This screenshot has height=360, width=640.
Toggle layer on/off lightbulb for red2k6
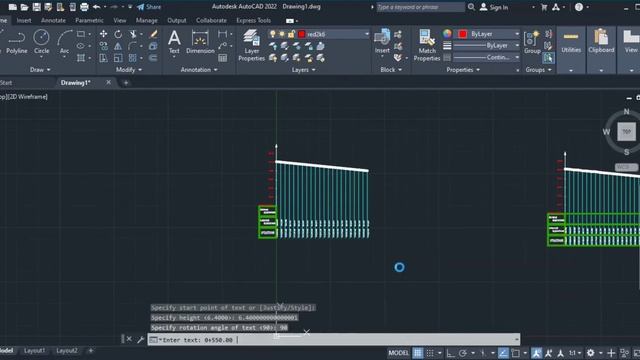(x=273, y=34)
